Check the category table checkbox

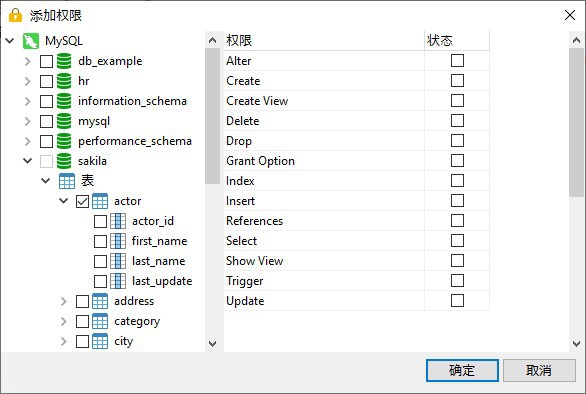pos(82,321)
